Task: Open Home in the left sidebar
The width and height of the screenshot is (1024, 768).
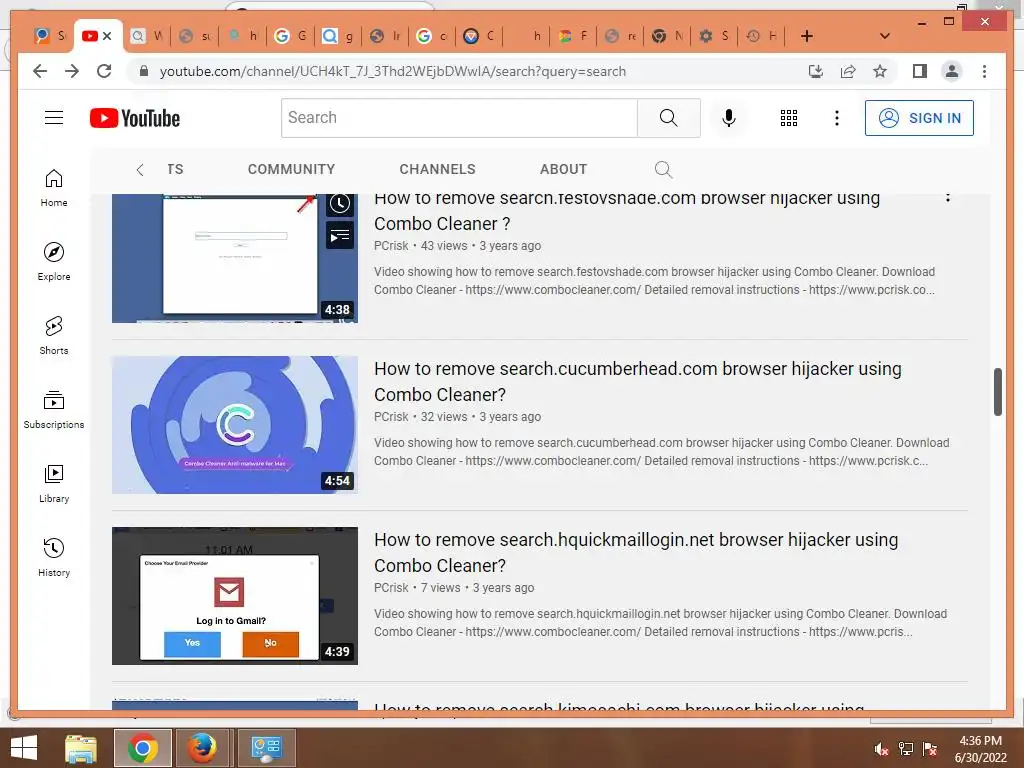Action: [x=54, y=187]
